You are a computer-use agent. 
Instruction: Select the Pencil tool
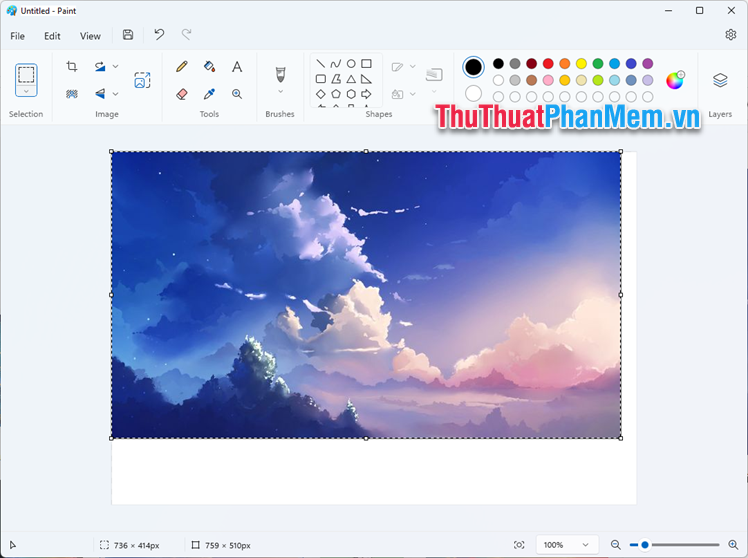(x=182, y=66)
